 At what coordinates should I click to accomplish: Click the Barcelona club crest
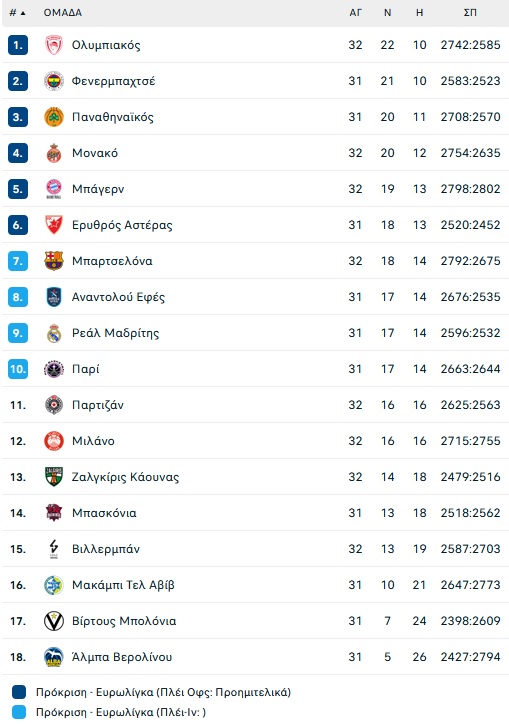pyautogui.click(x=54, y=261)
